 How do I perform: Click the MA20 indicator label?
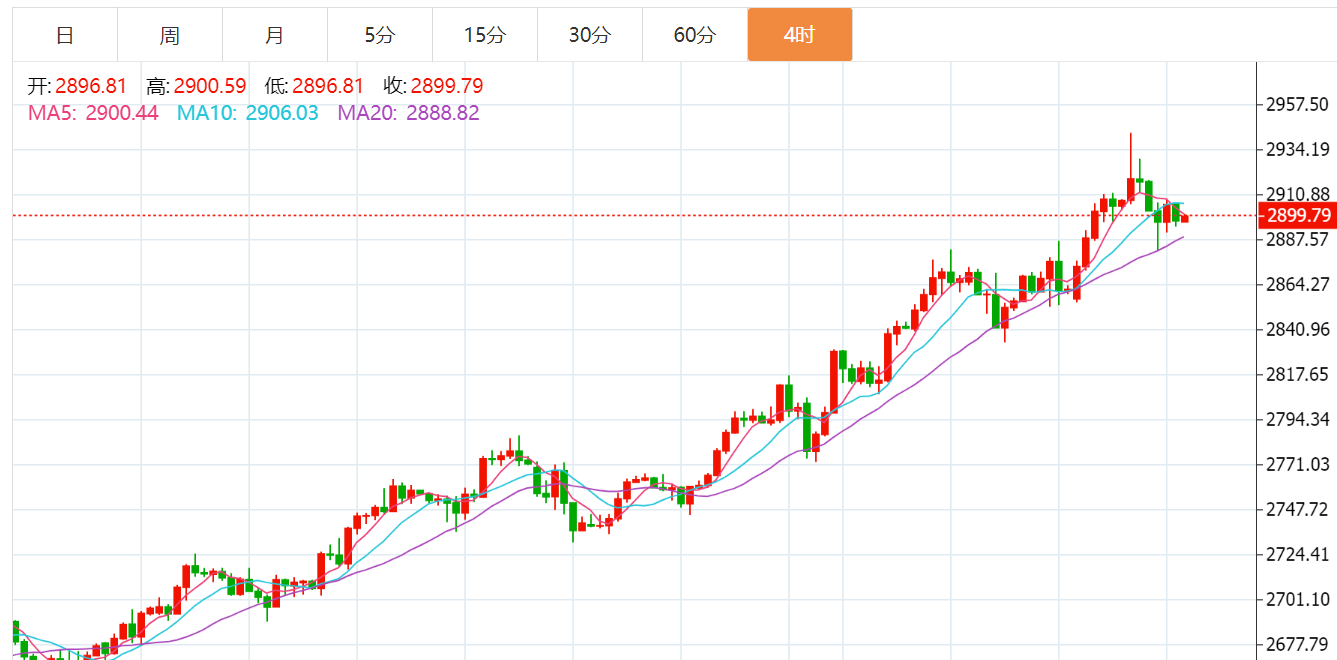[408, 113]
